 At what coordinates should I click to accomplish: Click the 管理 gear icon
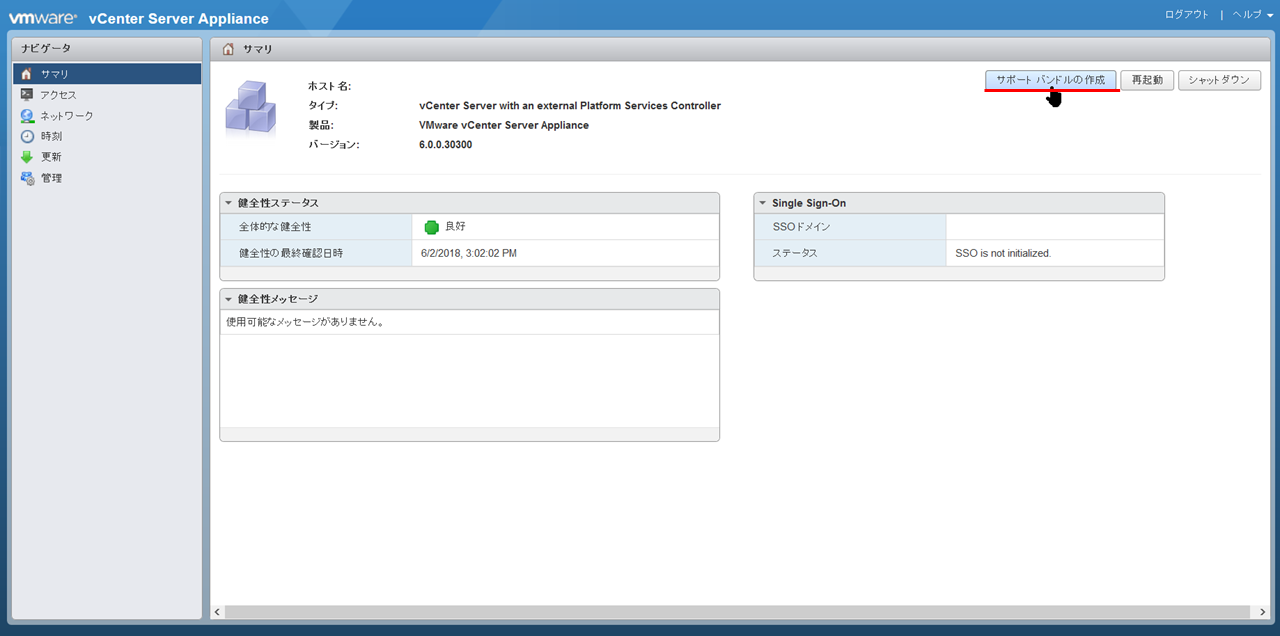coord(27,178)
